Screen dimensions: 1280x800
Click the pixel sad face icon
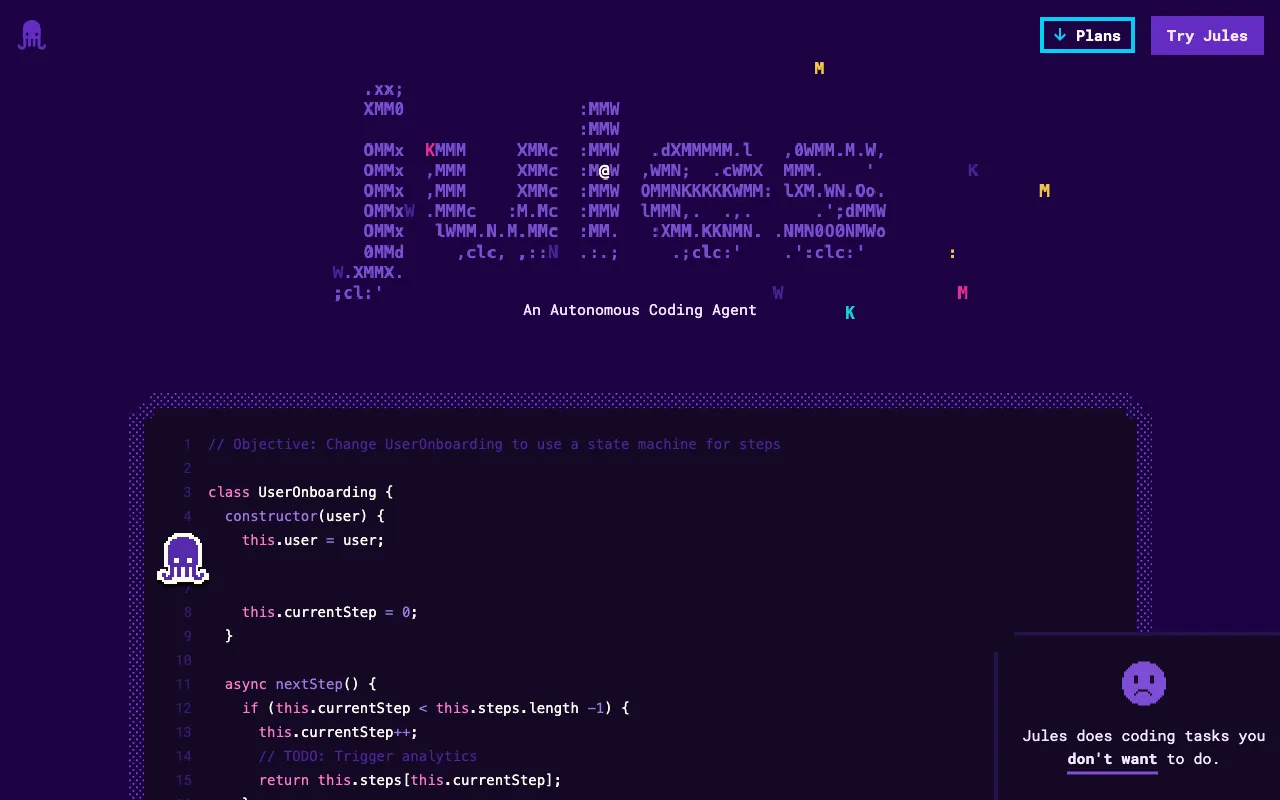pyautogui.click(x=1144, y=683)
